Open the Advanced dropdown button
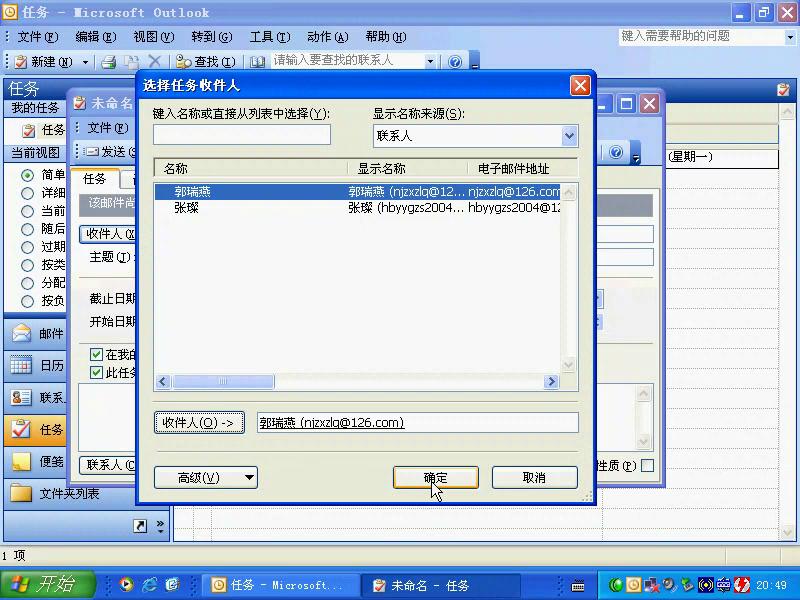This screenshot has width=800, height=600. [206, 478]
